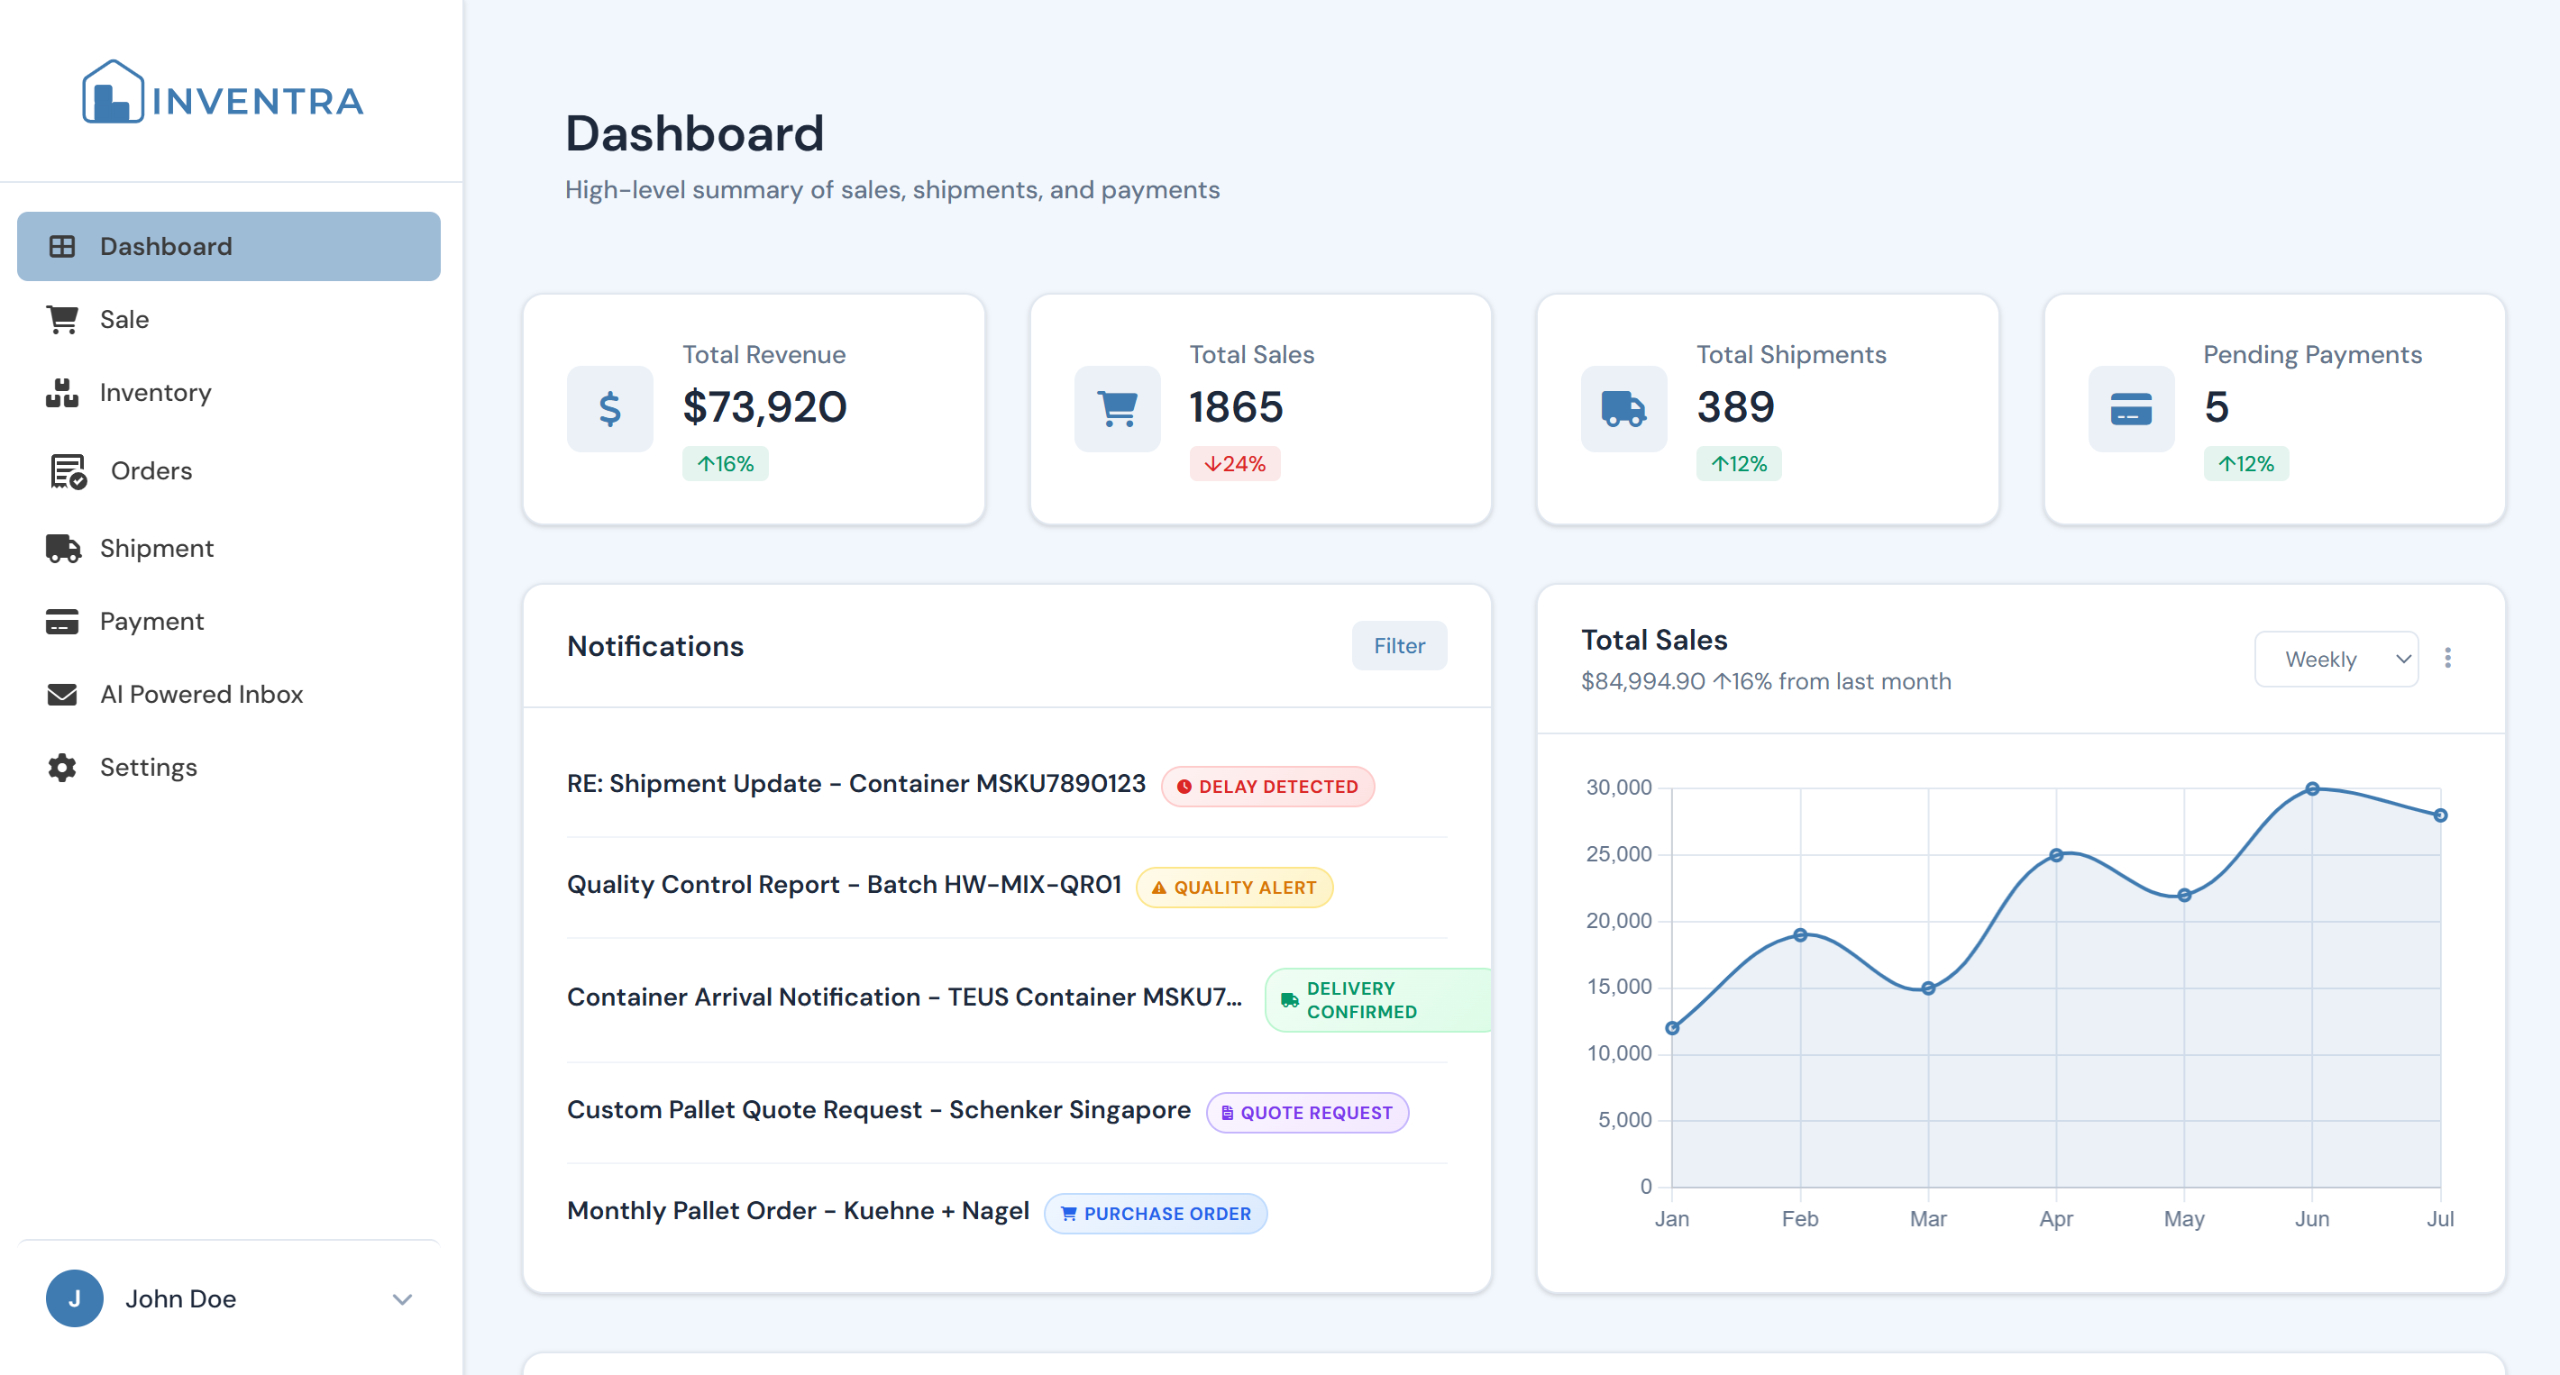Open the Weekly time range dropdown
The height and width of the screenshot is (1375, 2560).
point(2336,658)
